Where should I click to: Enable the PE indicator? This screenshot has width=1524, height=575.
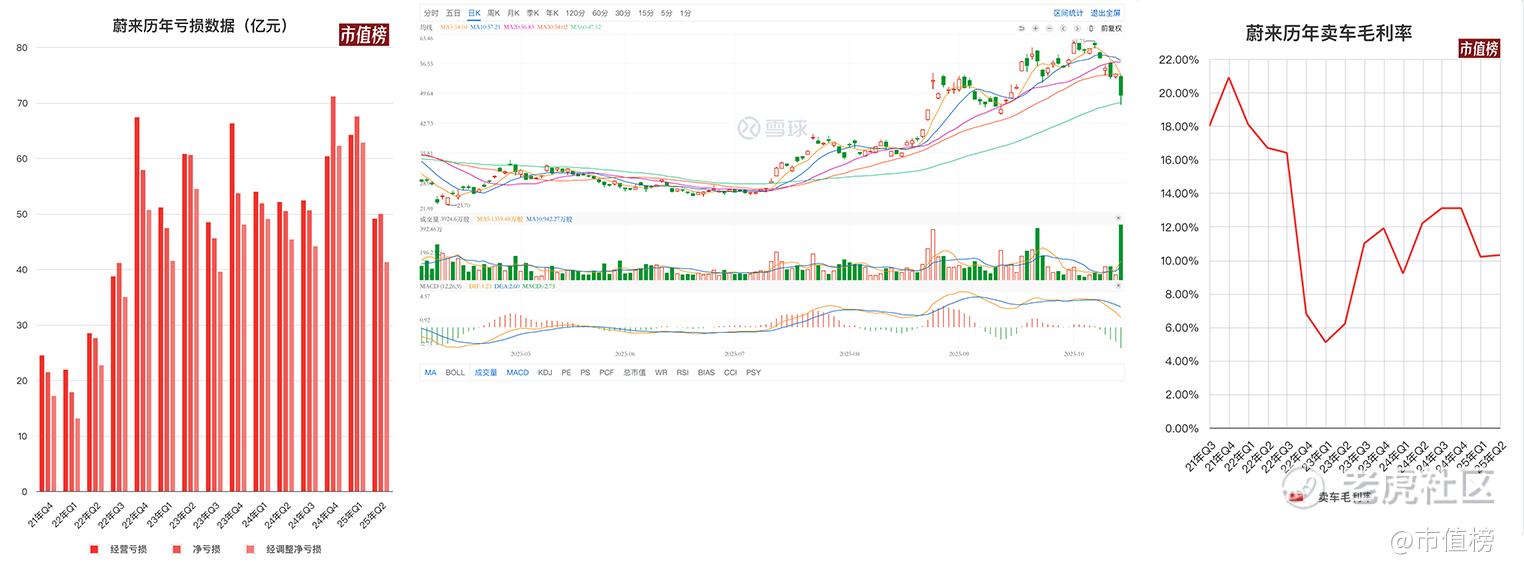coord(567,372)
